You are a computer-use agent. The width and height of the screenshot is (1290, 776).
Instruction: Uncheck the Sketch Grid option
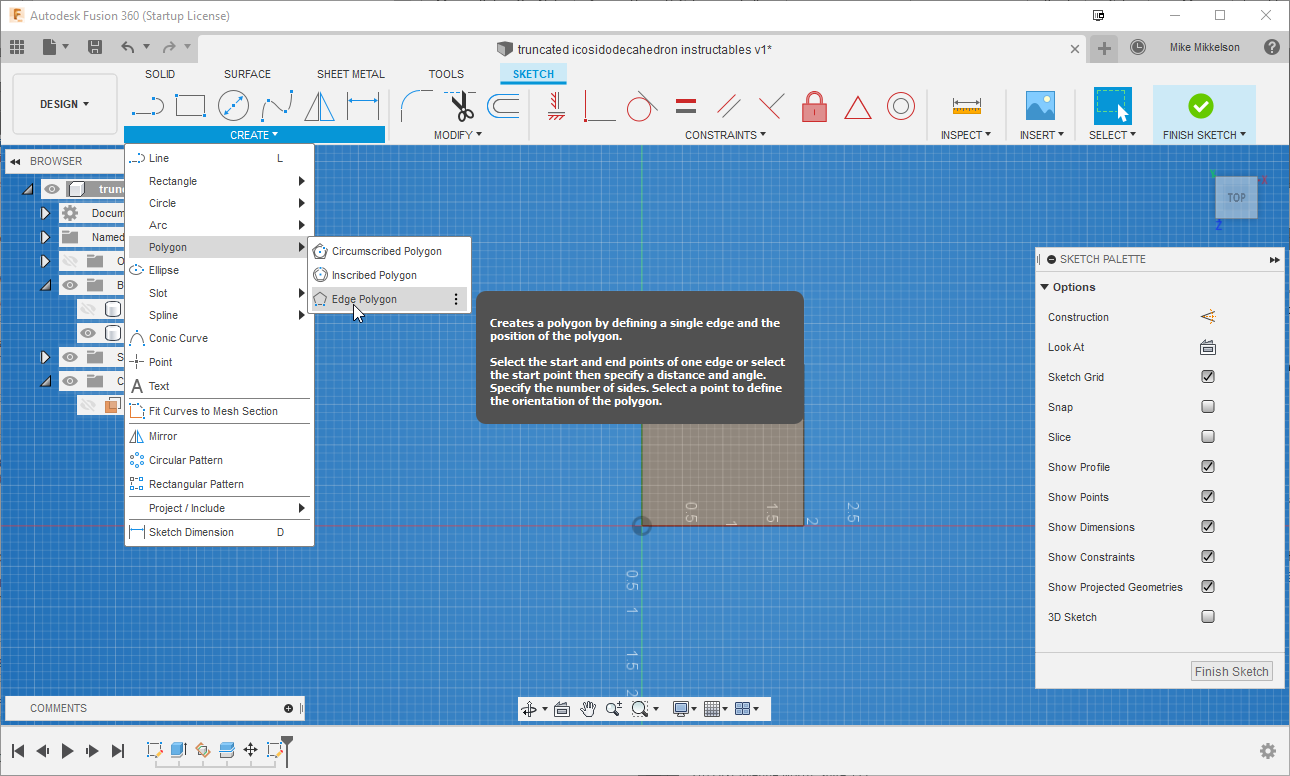pyautogui.click(x=1207, y=377)
